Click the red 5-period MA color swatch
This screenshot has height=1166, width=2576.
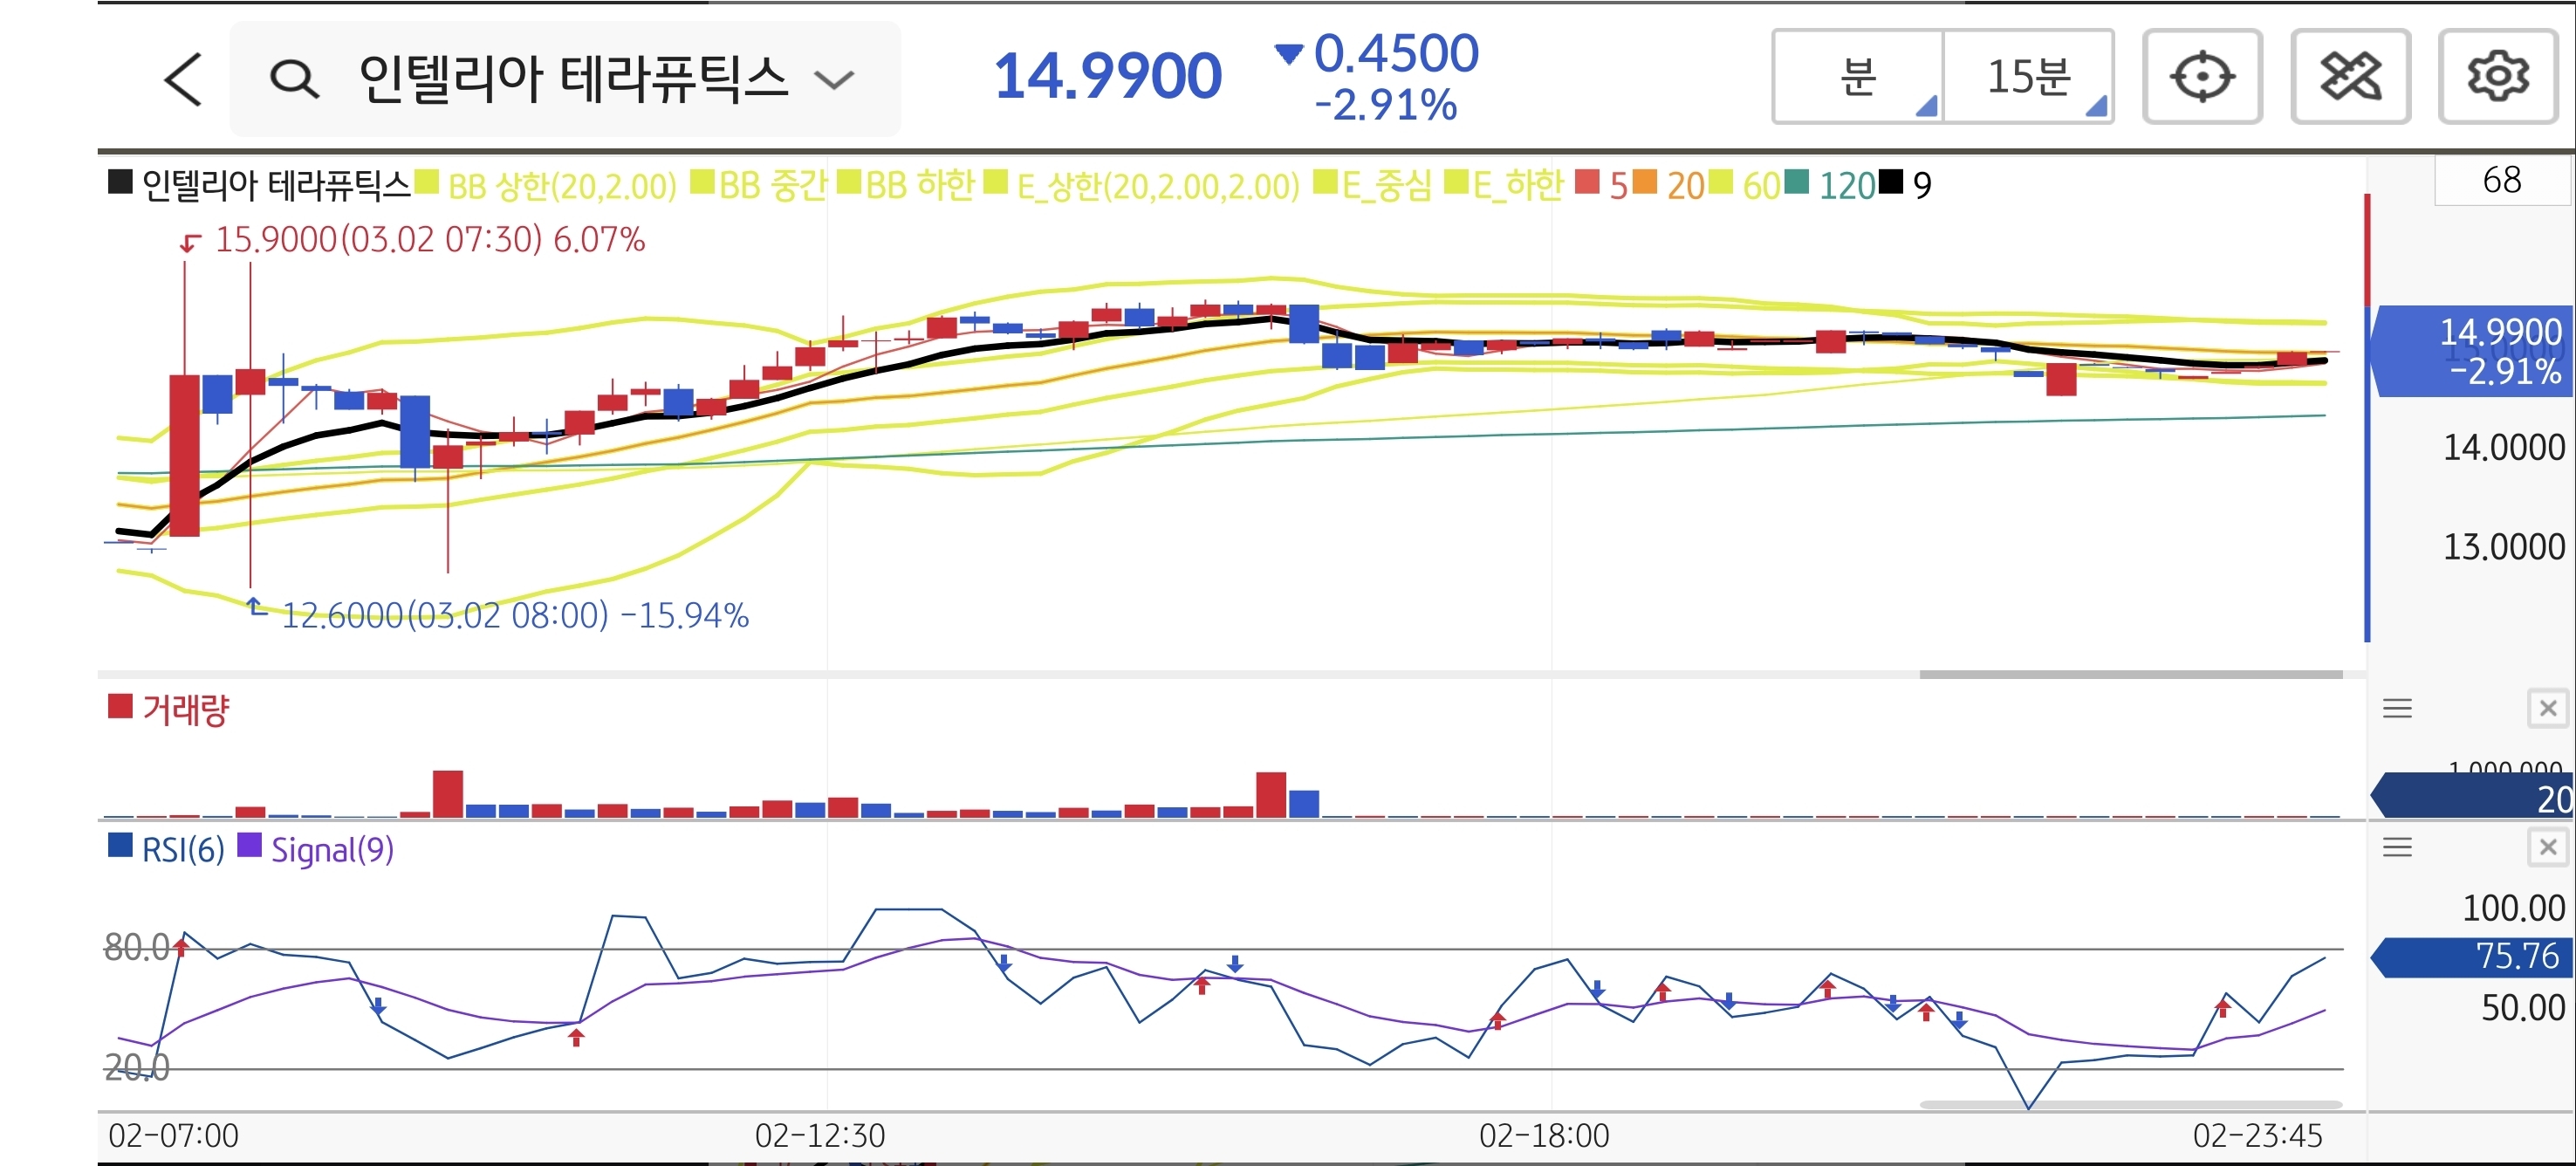click(x=1586, y=183)
